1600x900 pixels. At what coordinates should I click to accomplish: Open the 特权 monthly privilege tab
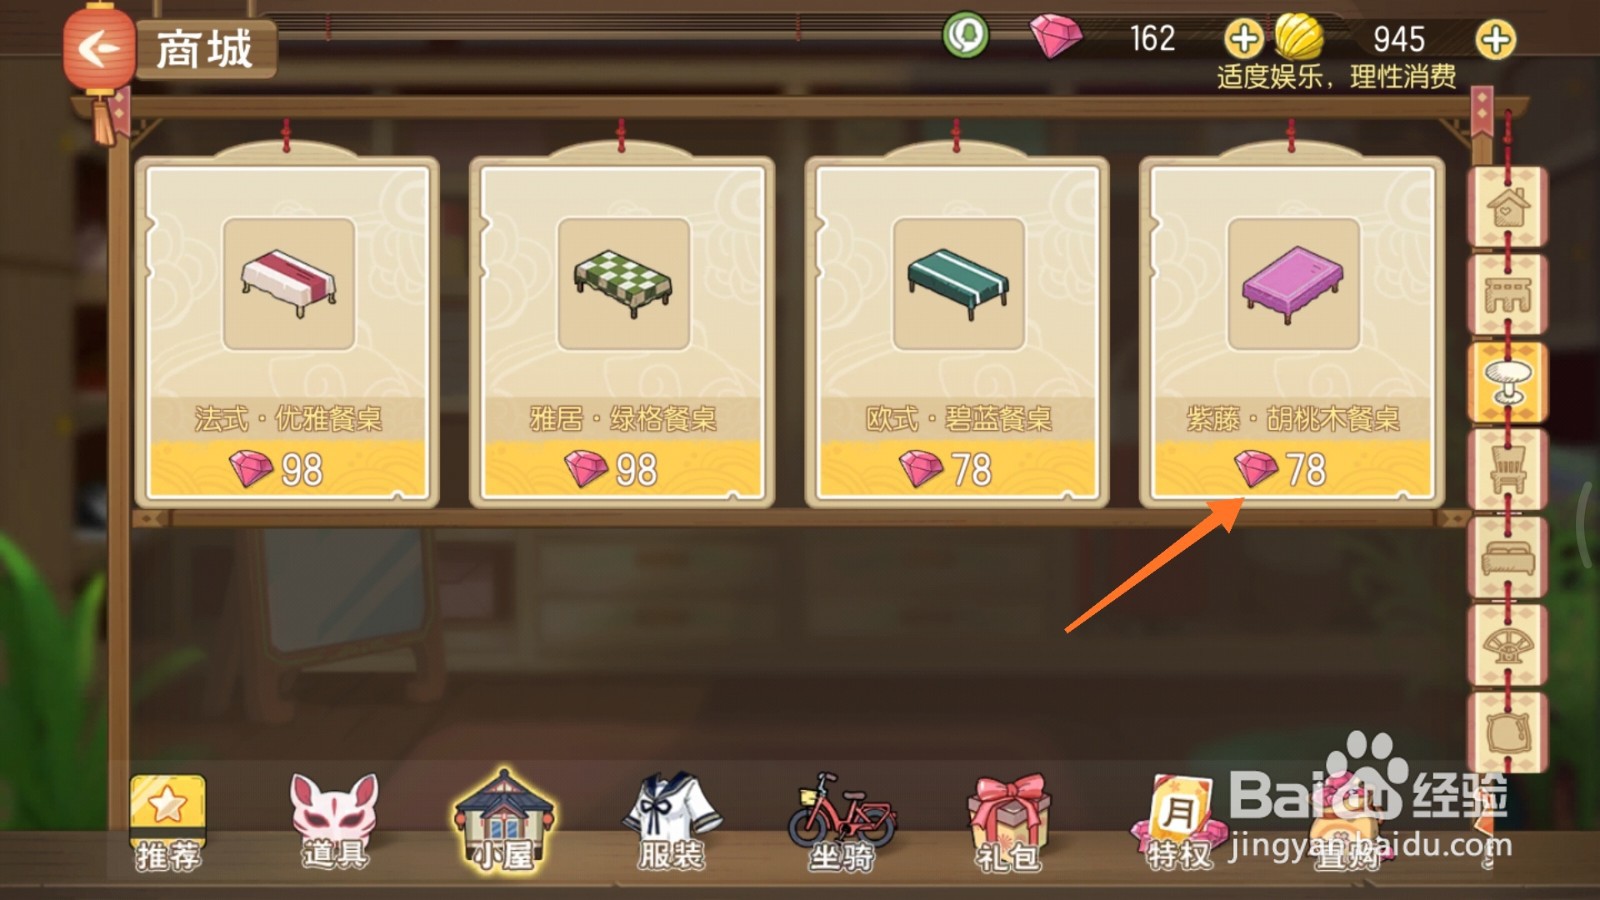(1178, 822)
